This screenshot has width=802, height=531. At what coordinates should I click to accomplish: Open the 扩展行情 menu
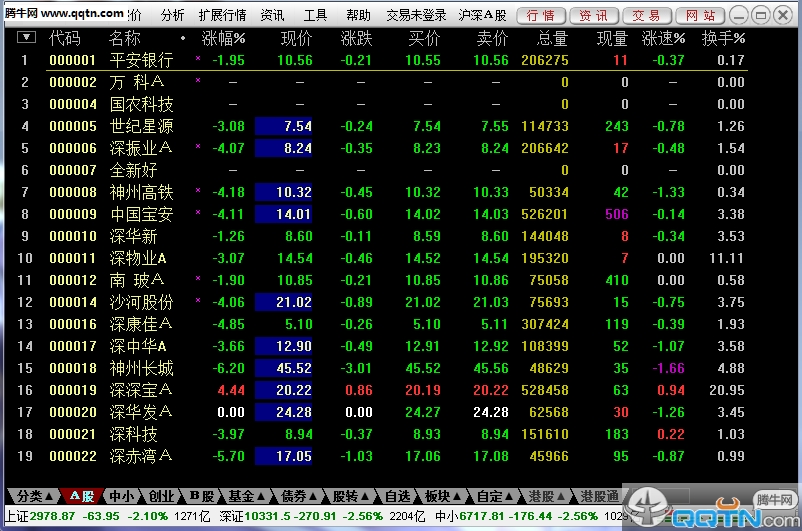tap(222, 15)
